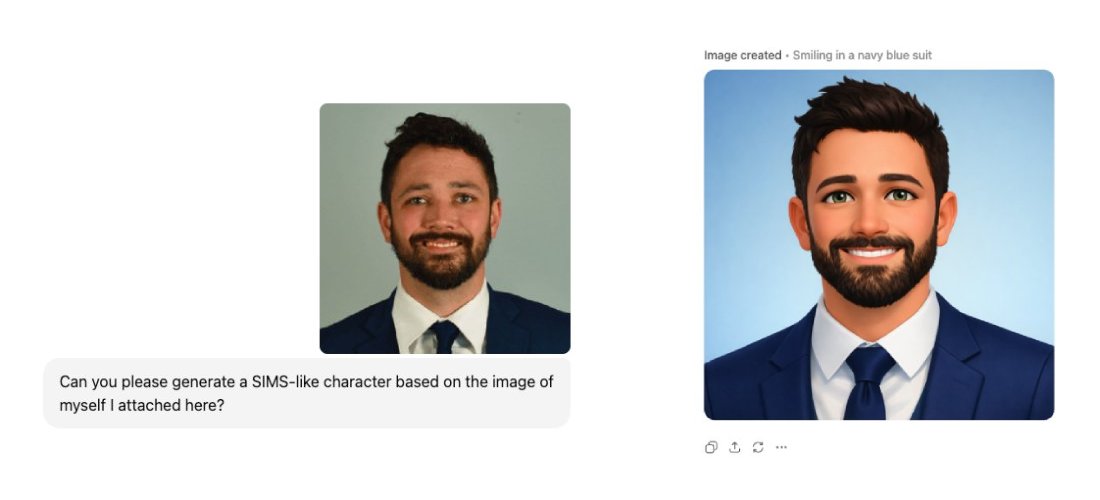
Task: Copy the generated image response
Action: click(x=711, y=447)
